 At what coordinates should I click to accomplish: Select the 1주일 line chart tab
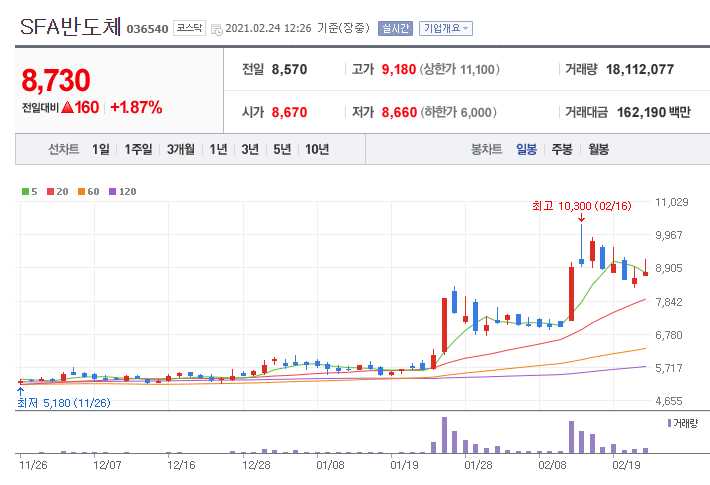139,149
